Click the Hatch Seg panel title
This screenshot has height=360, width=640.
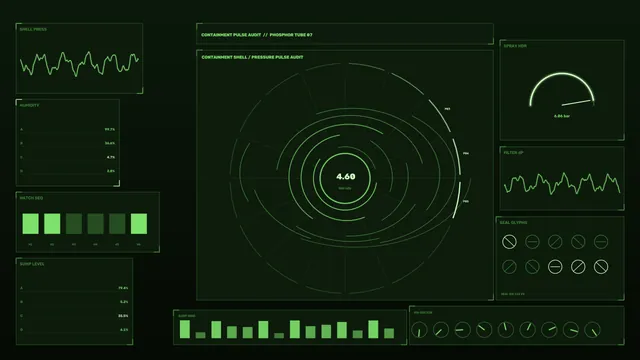[31, 198]
